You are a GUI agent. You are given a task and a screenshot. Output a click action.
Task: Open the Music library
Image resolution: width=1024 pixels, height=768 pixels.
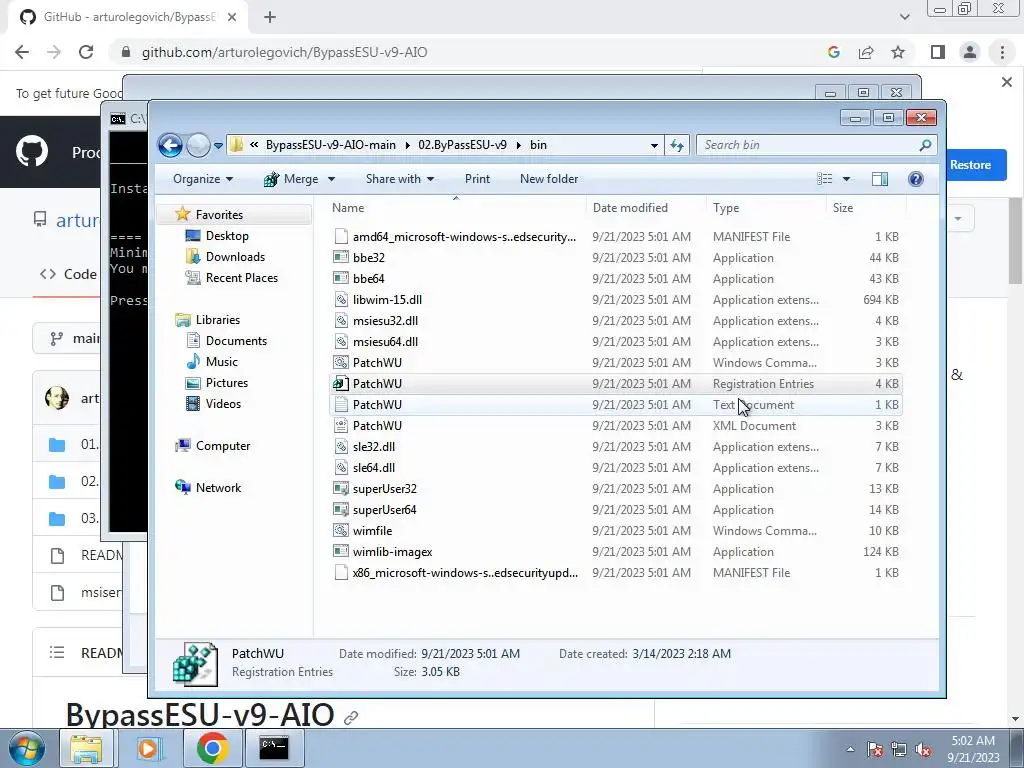coord(221,362)
